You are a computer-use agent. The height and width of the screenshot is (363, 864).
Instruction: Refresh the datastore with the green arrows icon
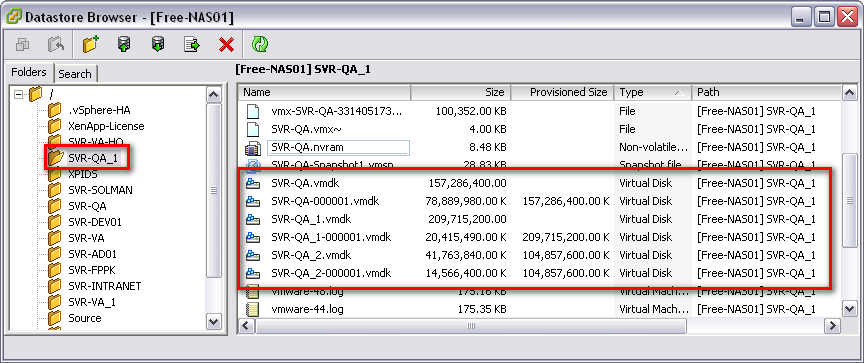click(260, 44)
